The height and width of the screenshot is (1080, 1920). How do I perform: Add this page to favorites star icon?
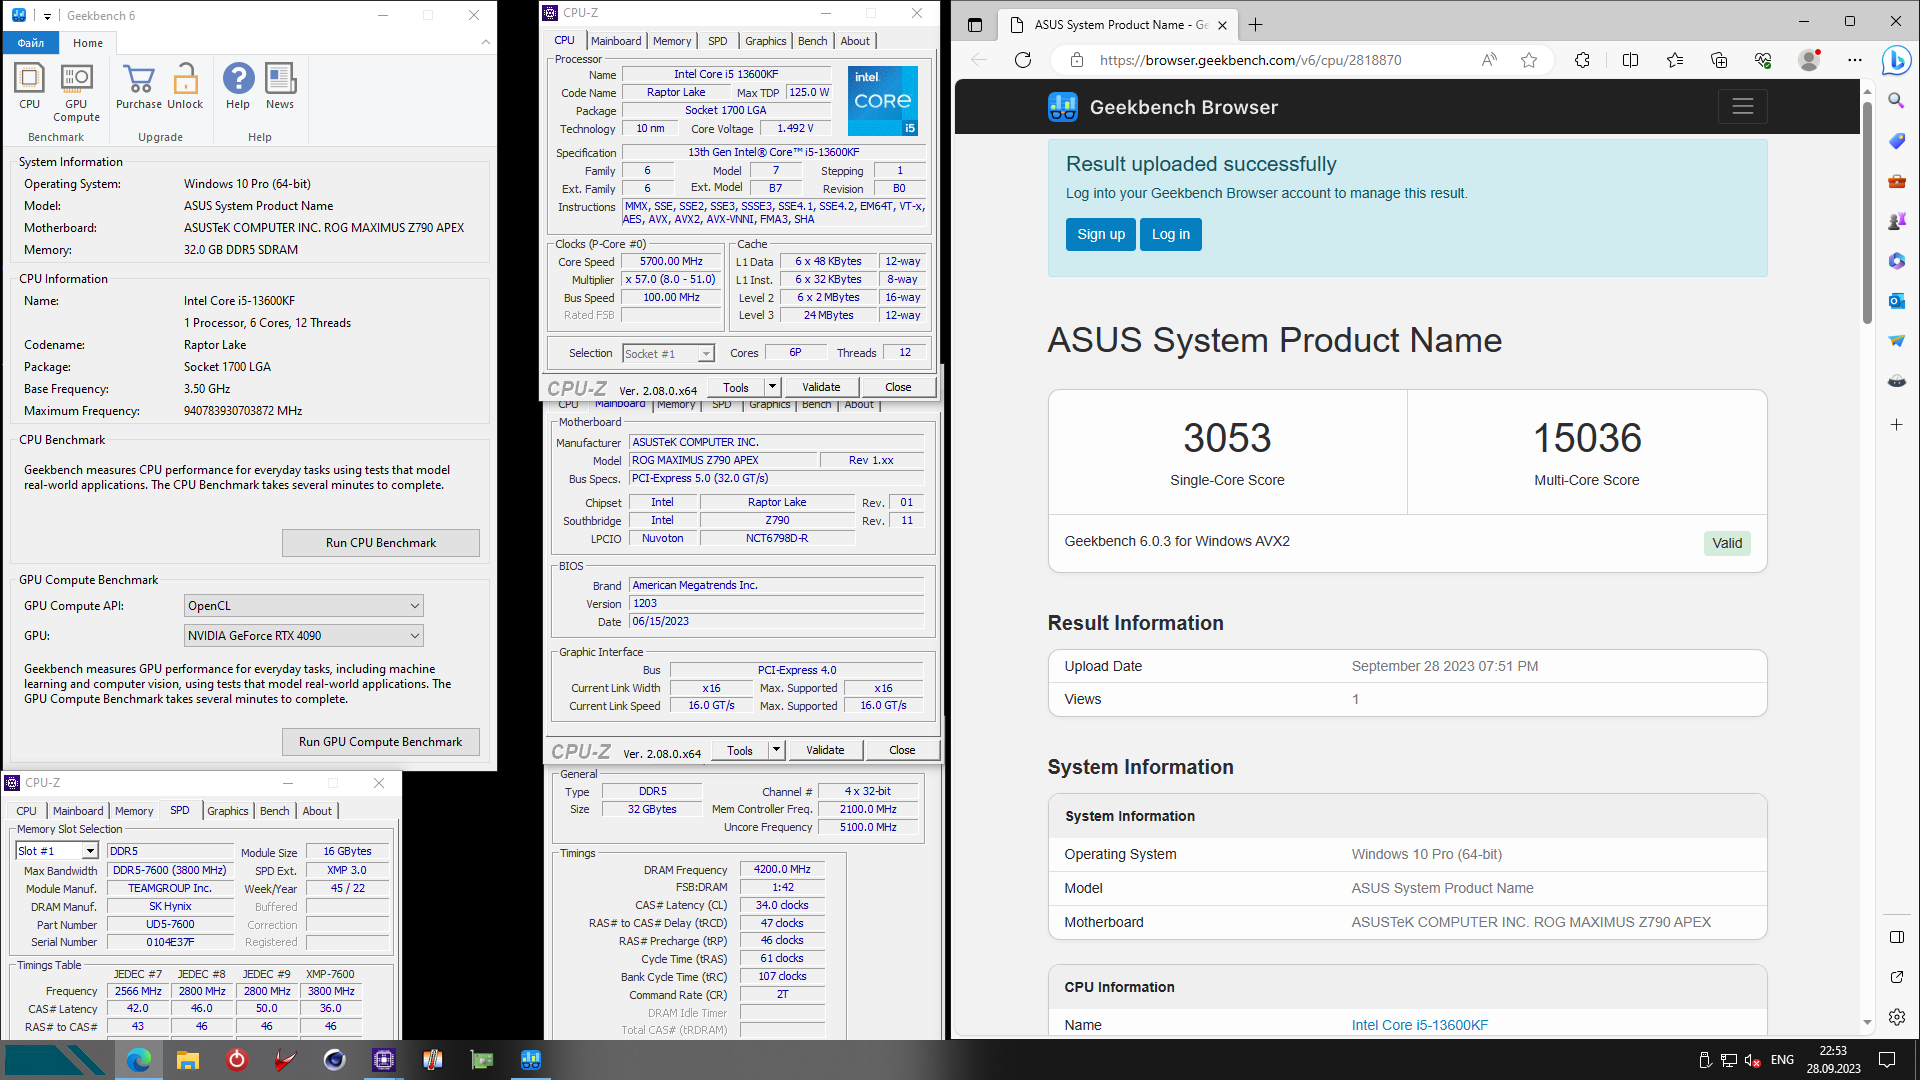[1529, 60]
